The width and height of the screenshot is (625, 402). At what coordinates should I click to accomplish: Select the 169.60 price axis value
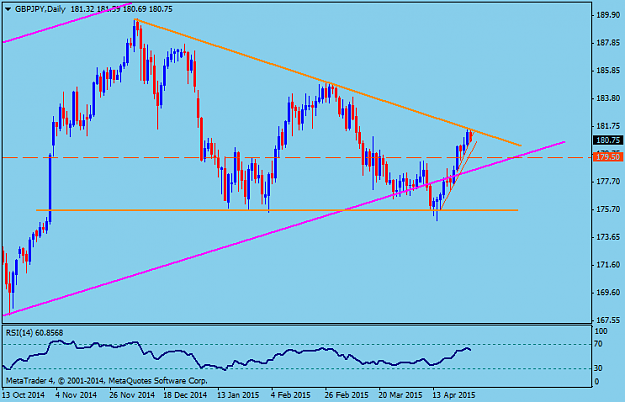click(608, 292)
